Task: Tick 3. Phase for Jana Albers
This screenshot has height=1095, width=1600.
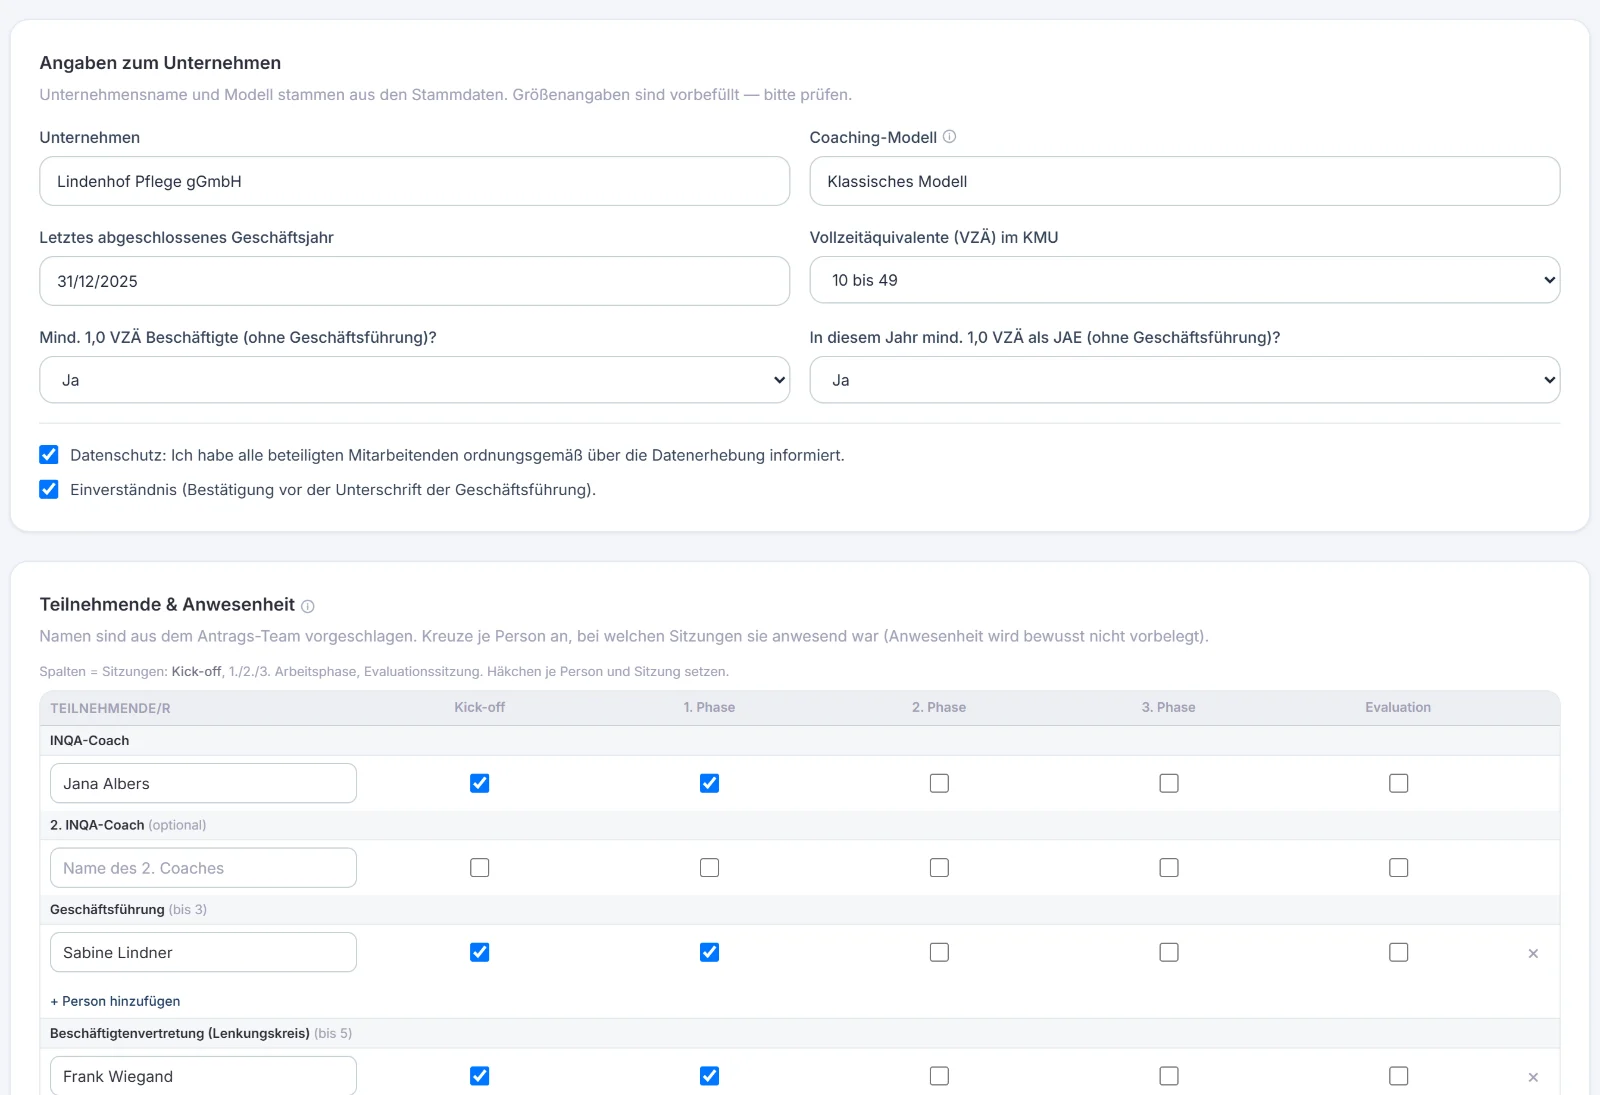Action: click(x=1169, y=783)
